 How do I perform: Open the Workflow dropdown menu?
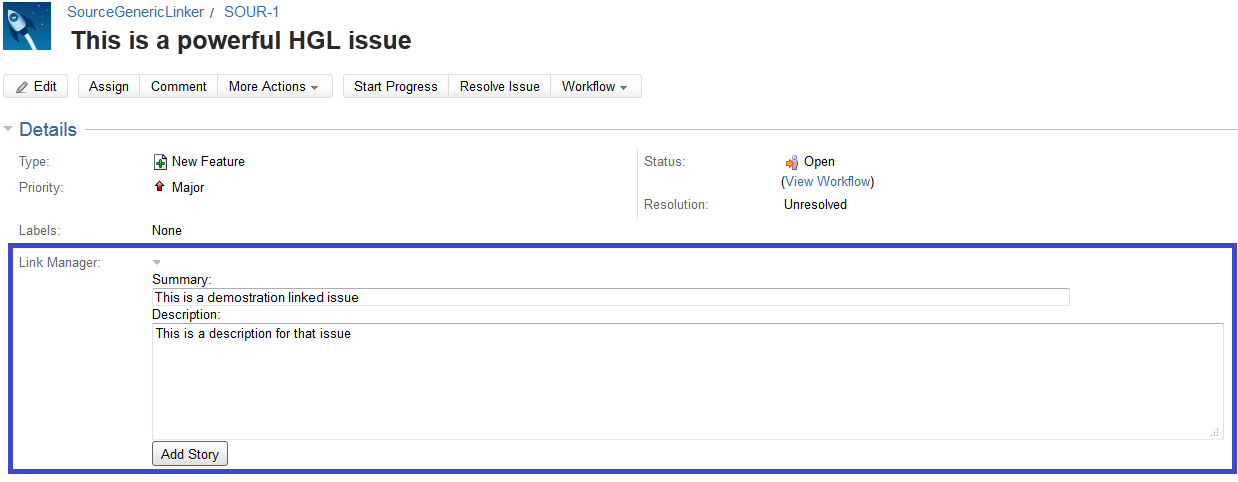(x=594, y=87)
